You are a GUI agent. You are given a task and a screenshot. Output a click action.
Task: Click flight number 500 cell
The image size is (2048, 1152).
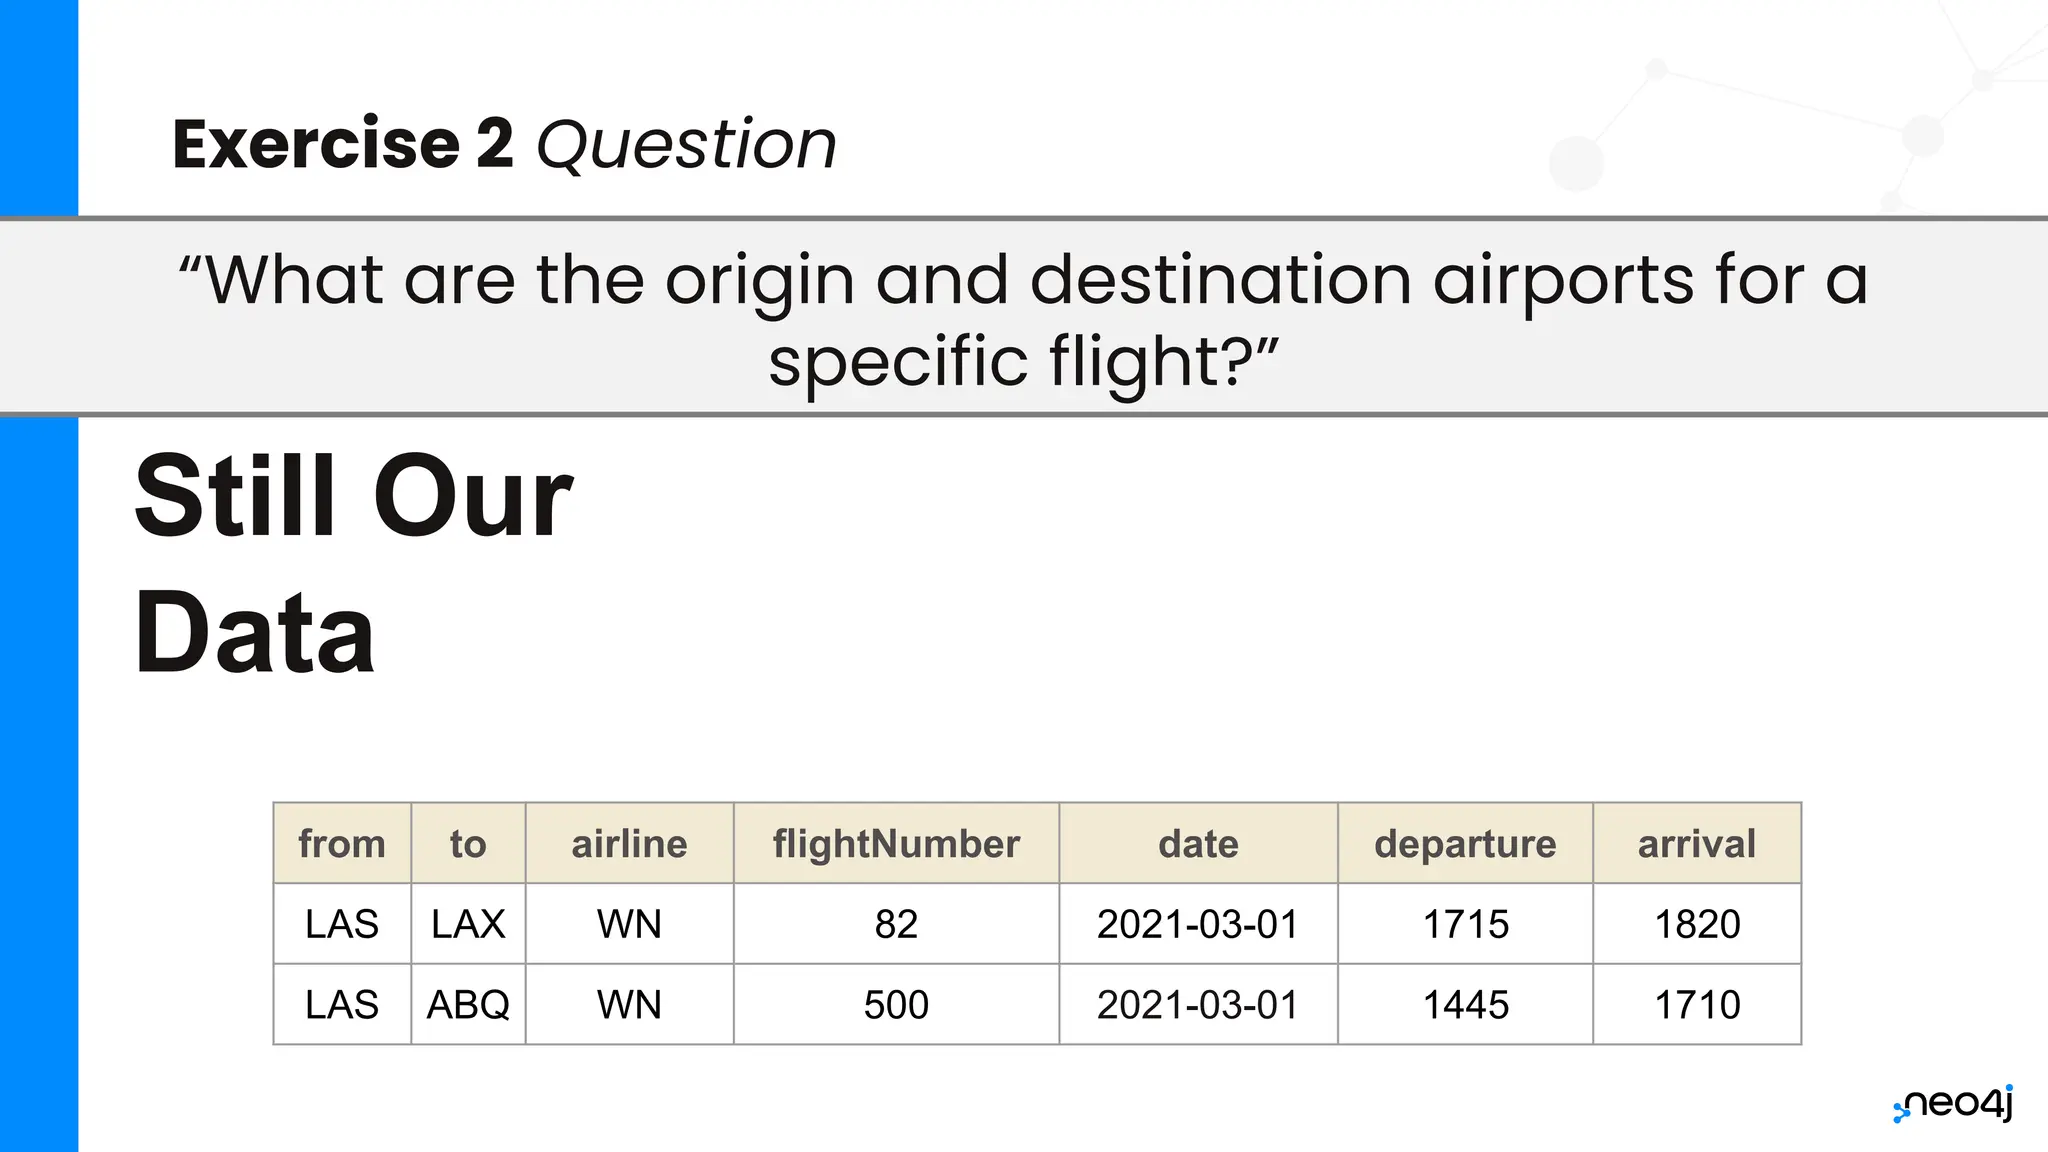(x=896, y=1004)
